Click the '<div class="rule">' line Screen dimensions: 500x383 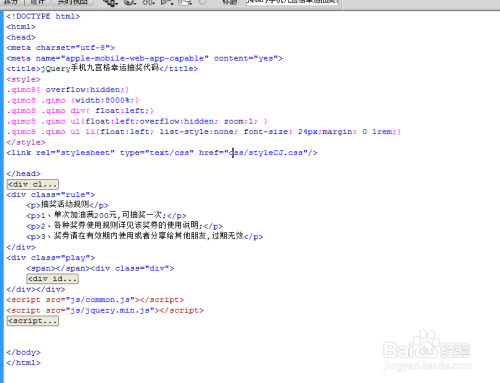pyautogui.click(x=51, y=195)
